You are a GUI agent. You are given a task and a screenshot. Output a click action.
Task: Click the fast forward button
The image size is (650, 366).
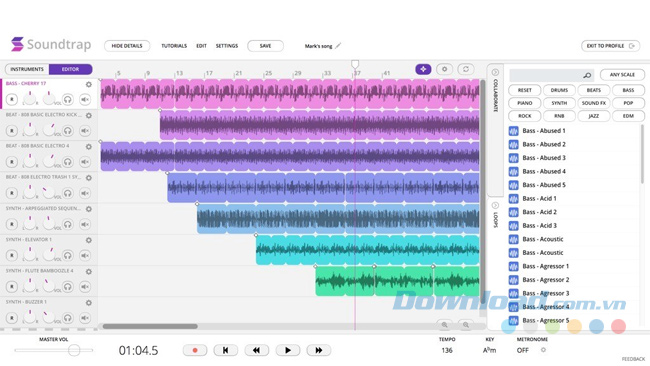pyautogui.click(x=319, y=350)
